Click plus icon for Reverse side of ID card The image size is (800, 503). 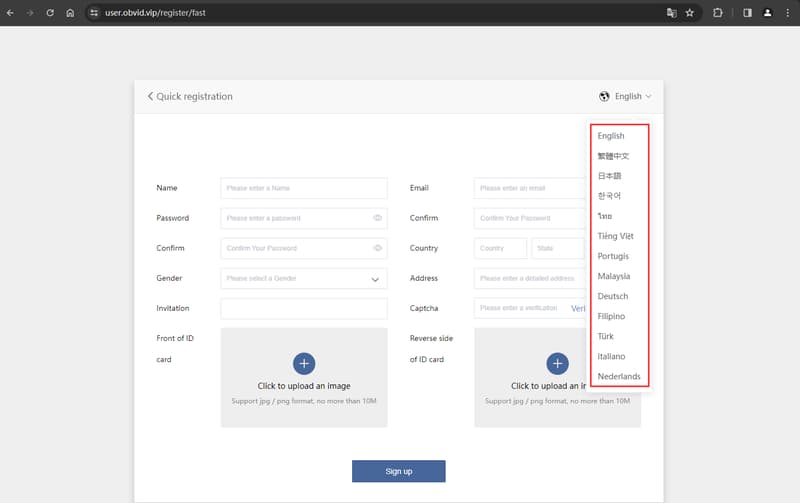point(557,363)
